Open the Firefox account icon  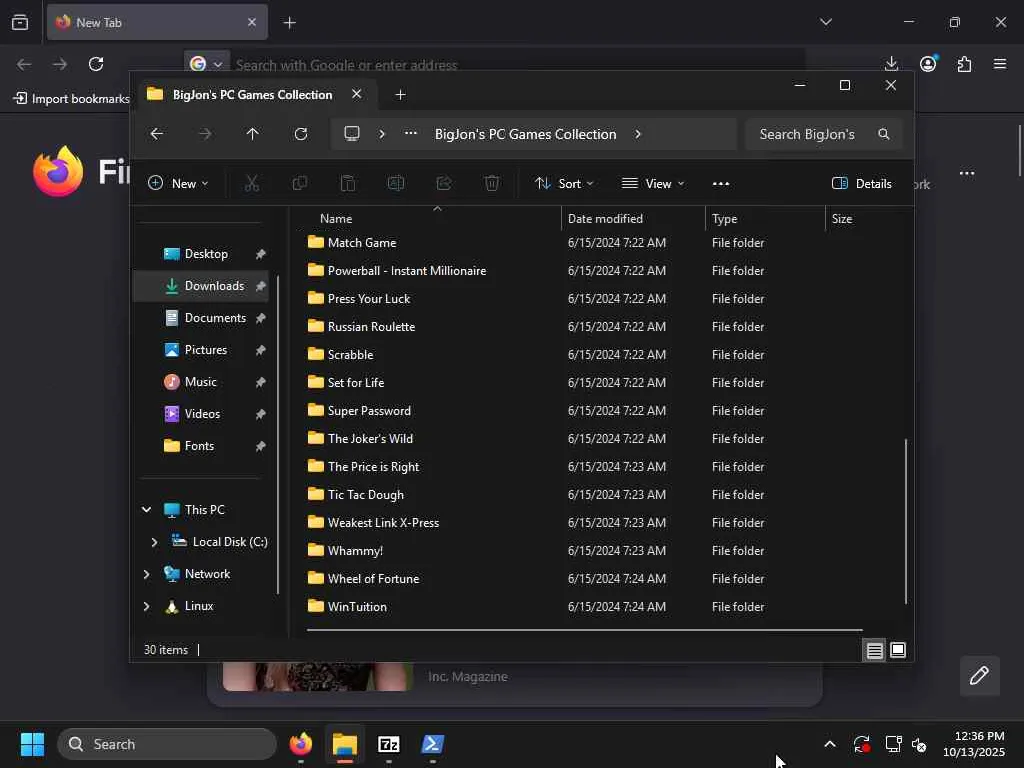[928, 63]
